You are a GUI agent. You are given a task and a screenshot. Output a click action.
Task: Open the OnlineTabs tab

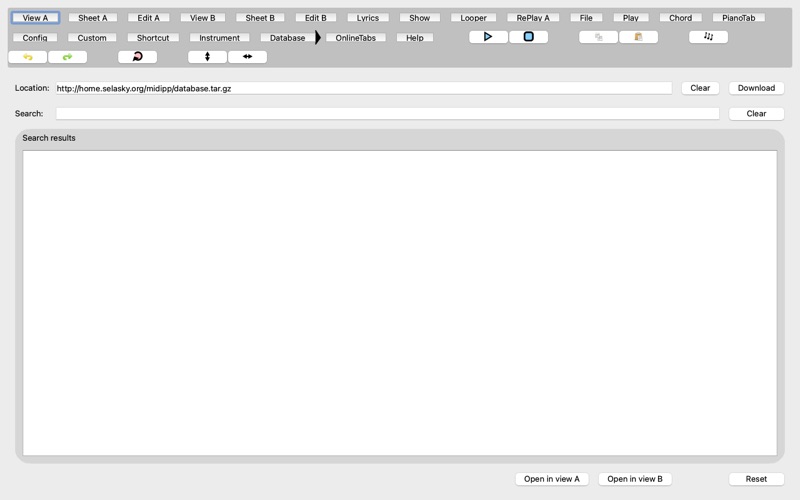356,38
